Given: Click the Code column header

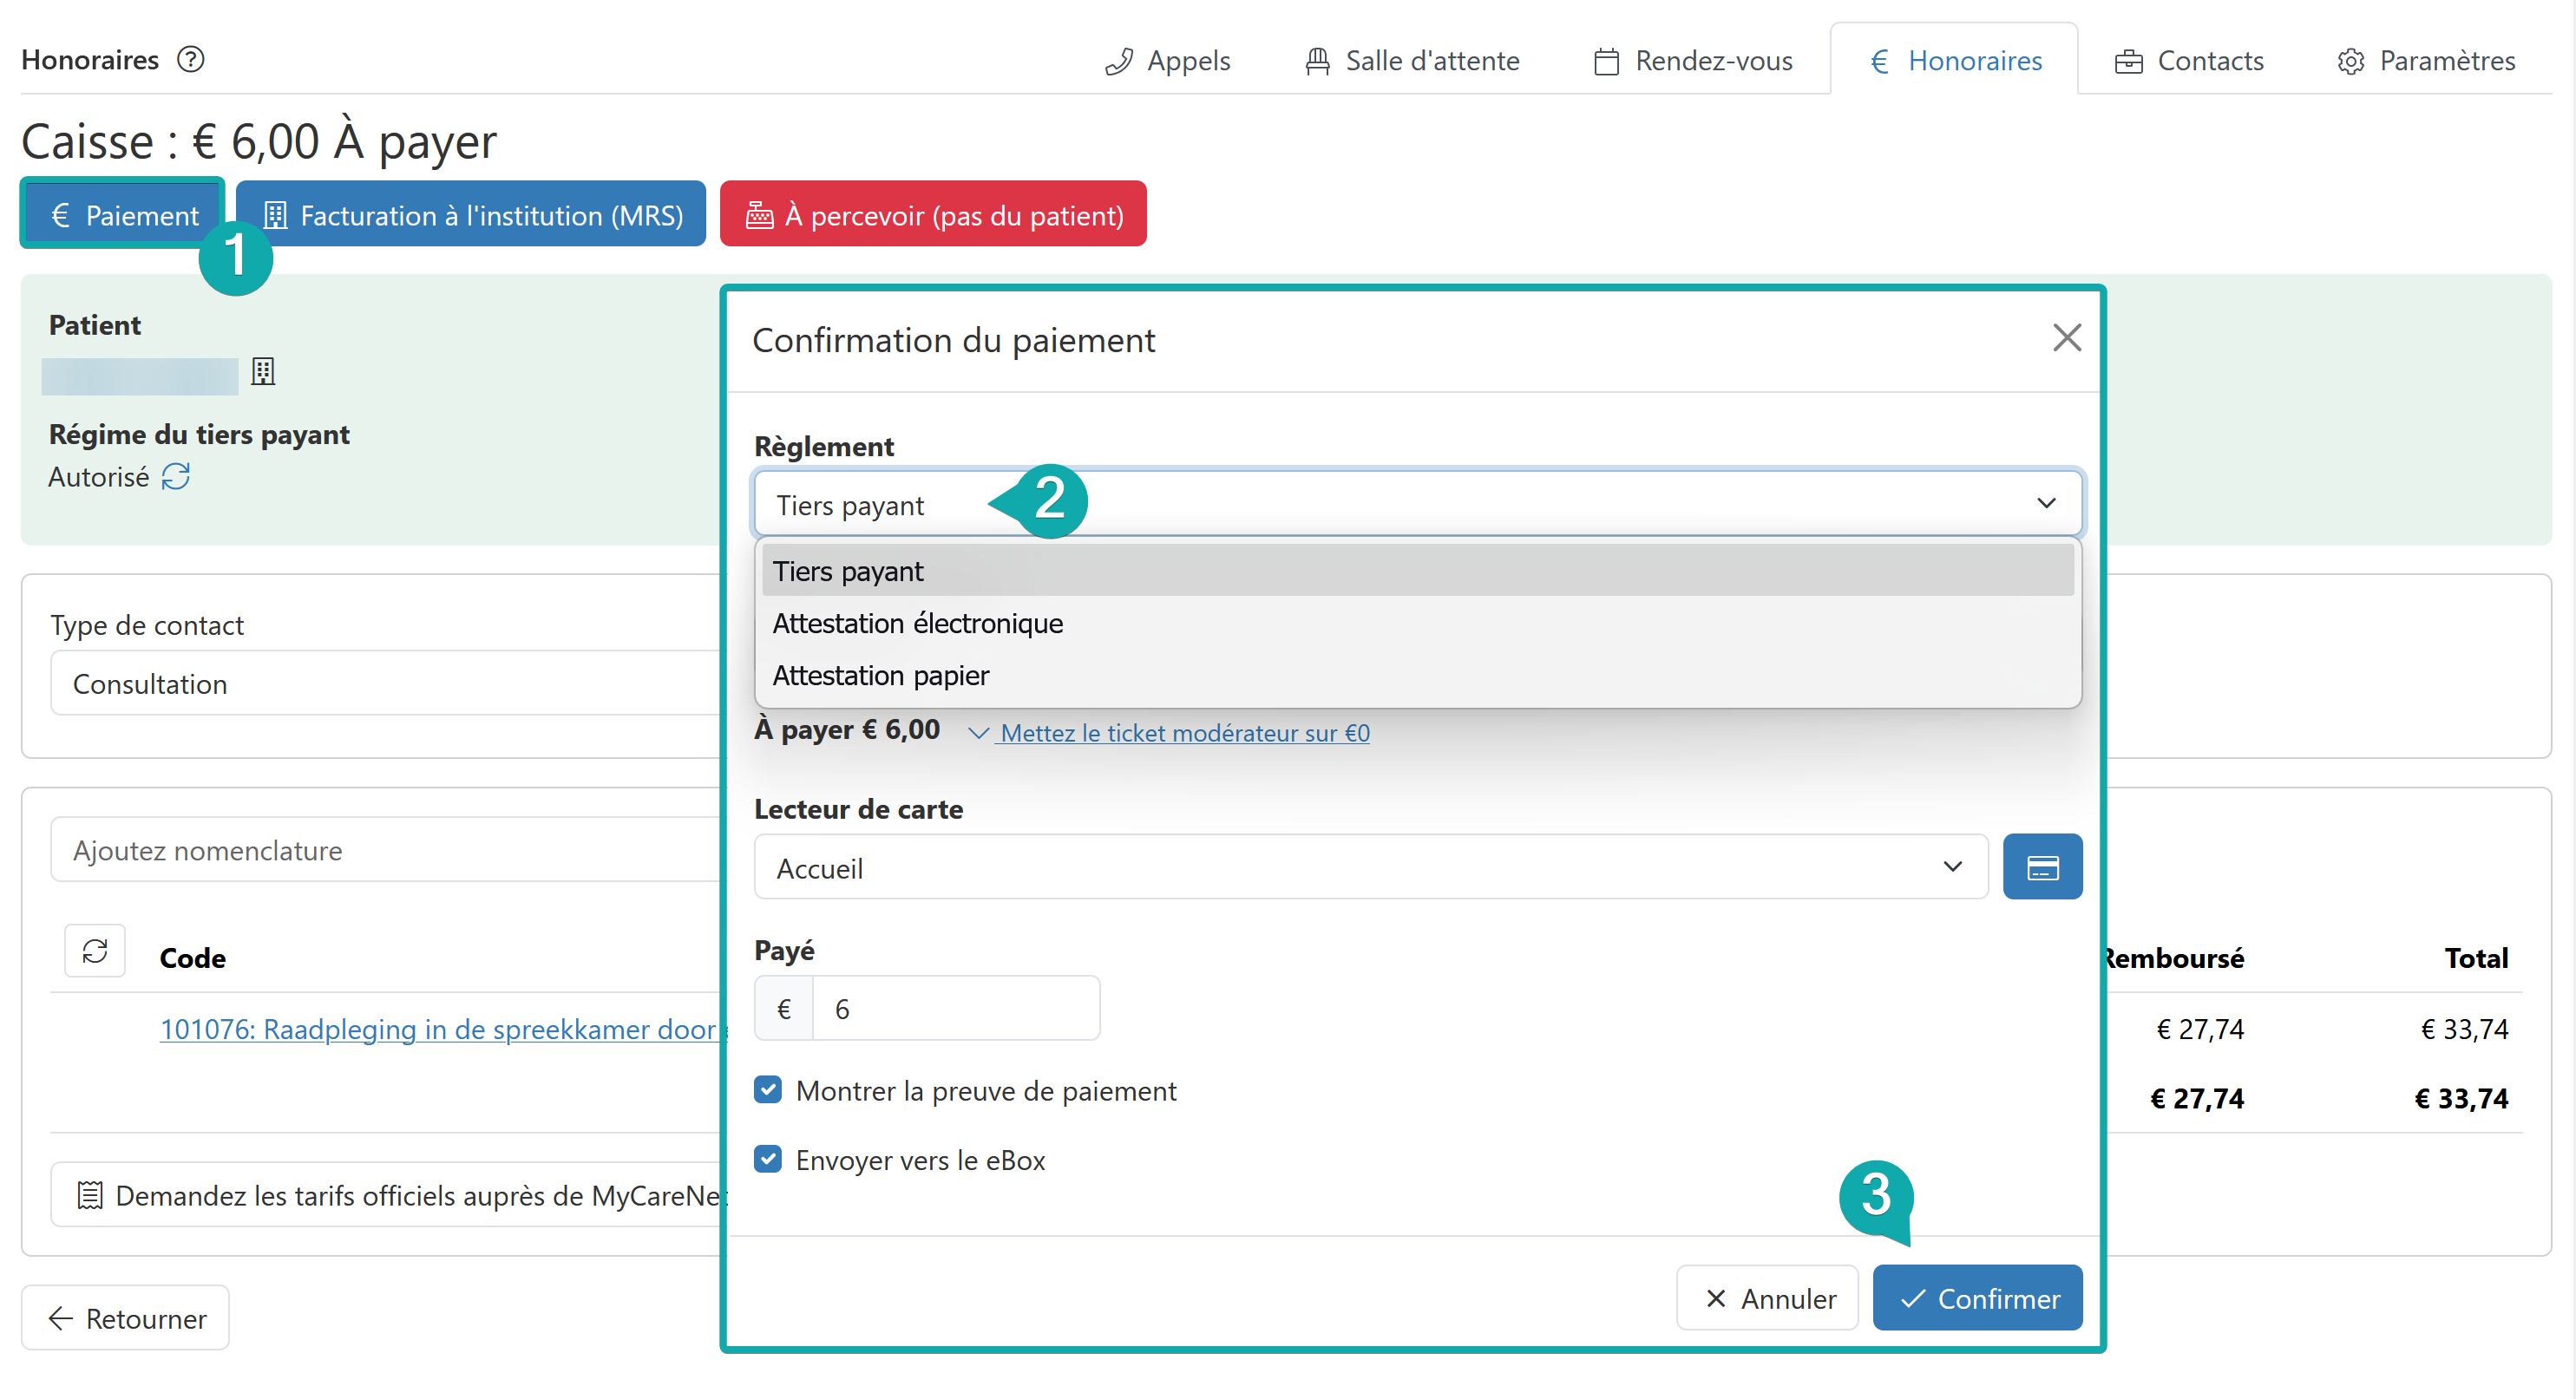Looking at the screenshot, I should [x=192, y=958].
